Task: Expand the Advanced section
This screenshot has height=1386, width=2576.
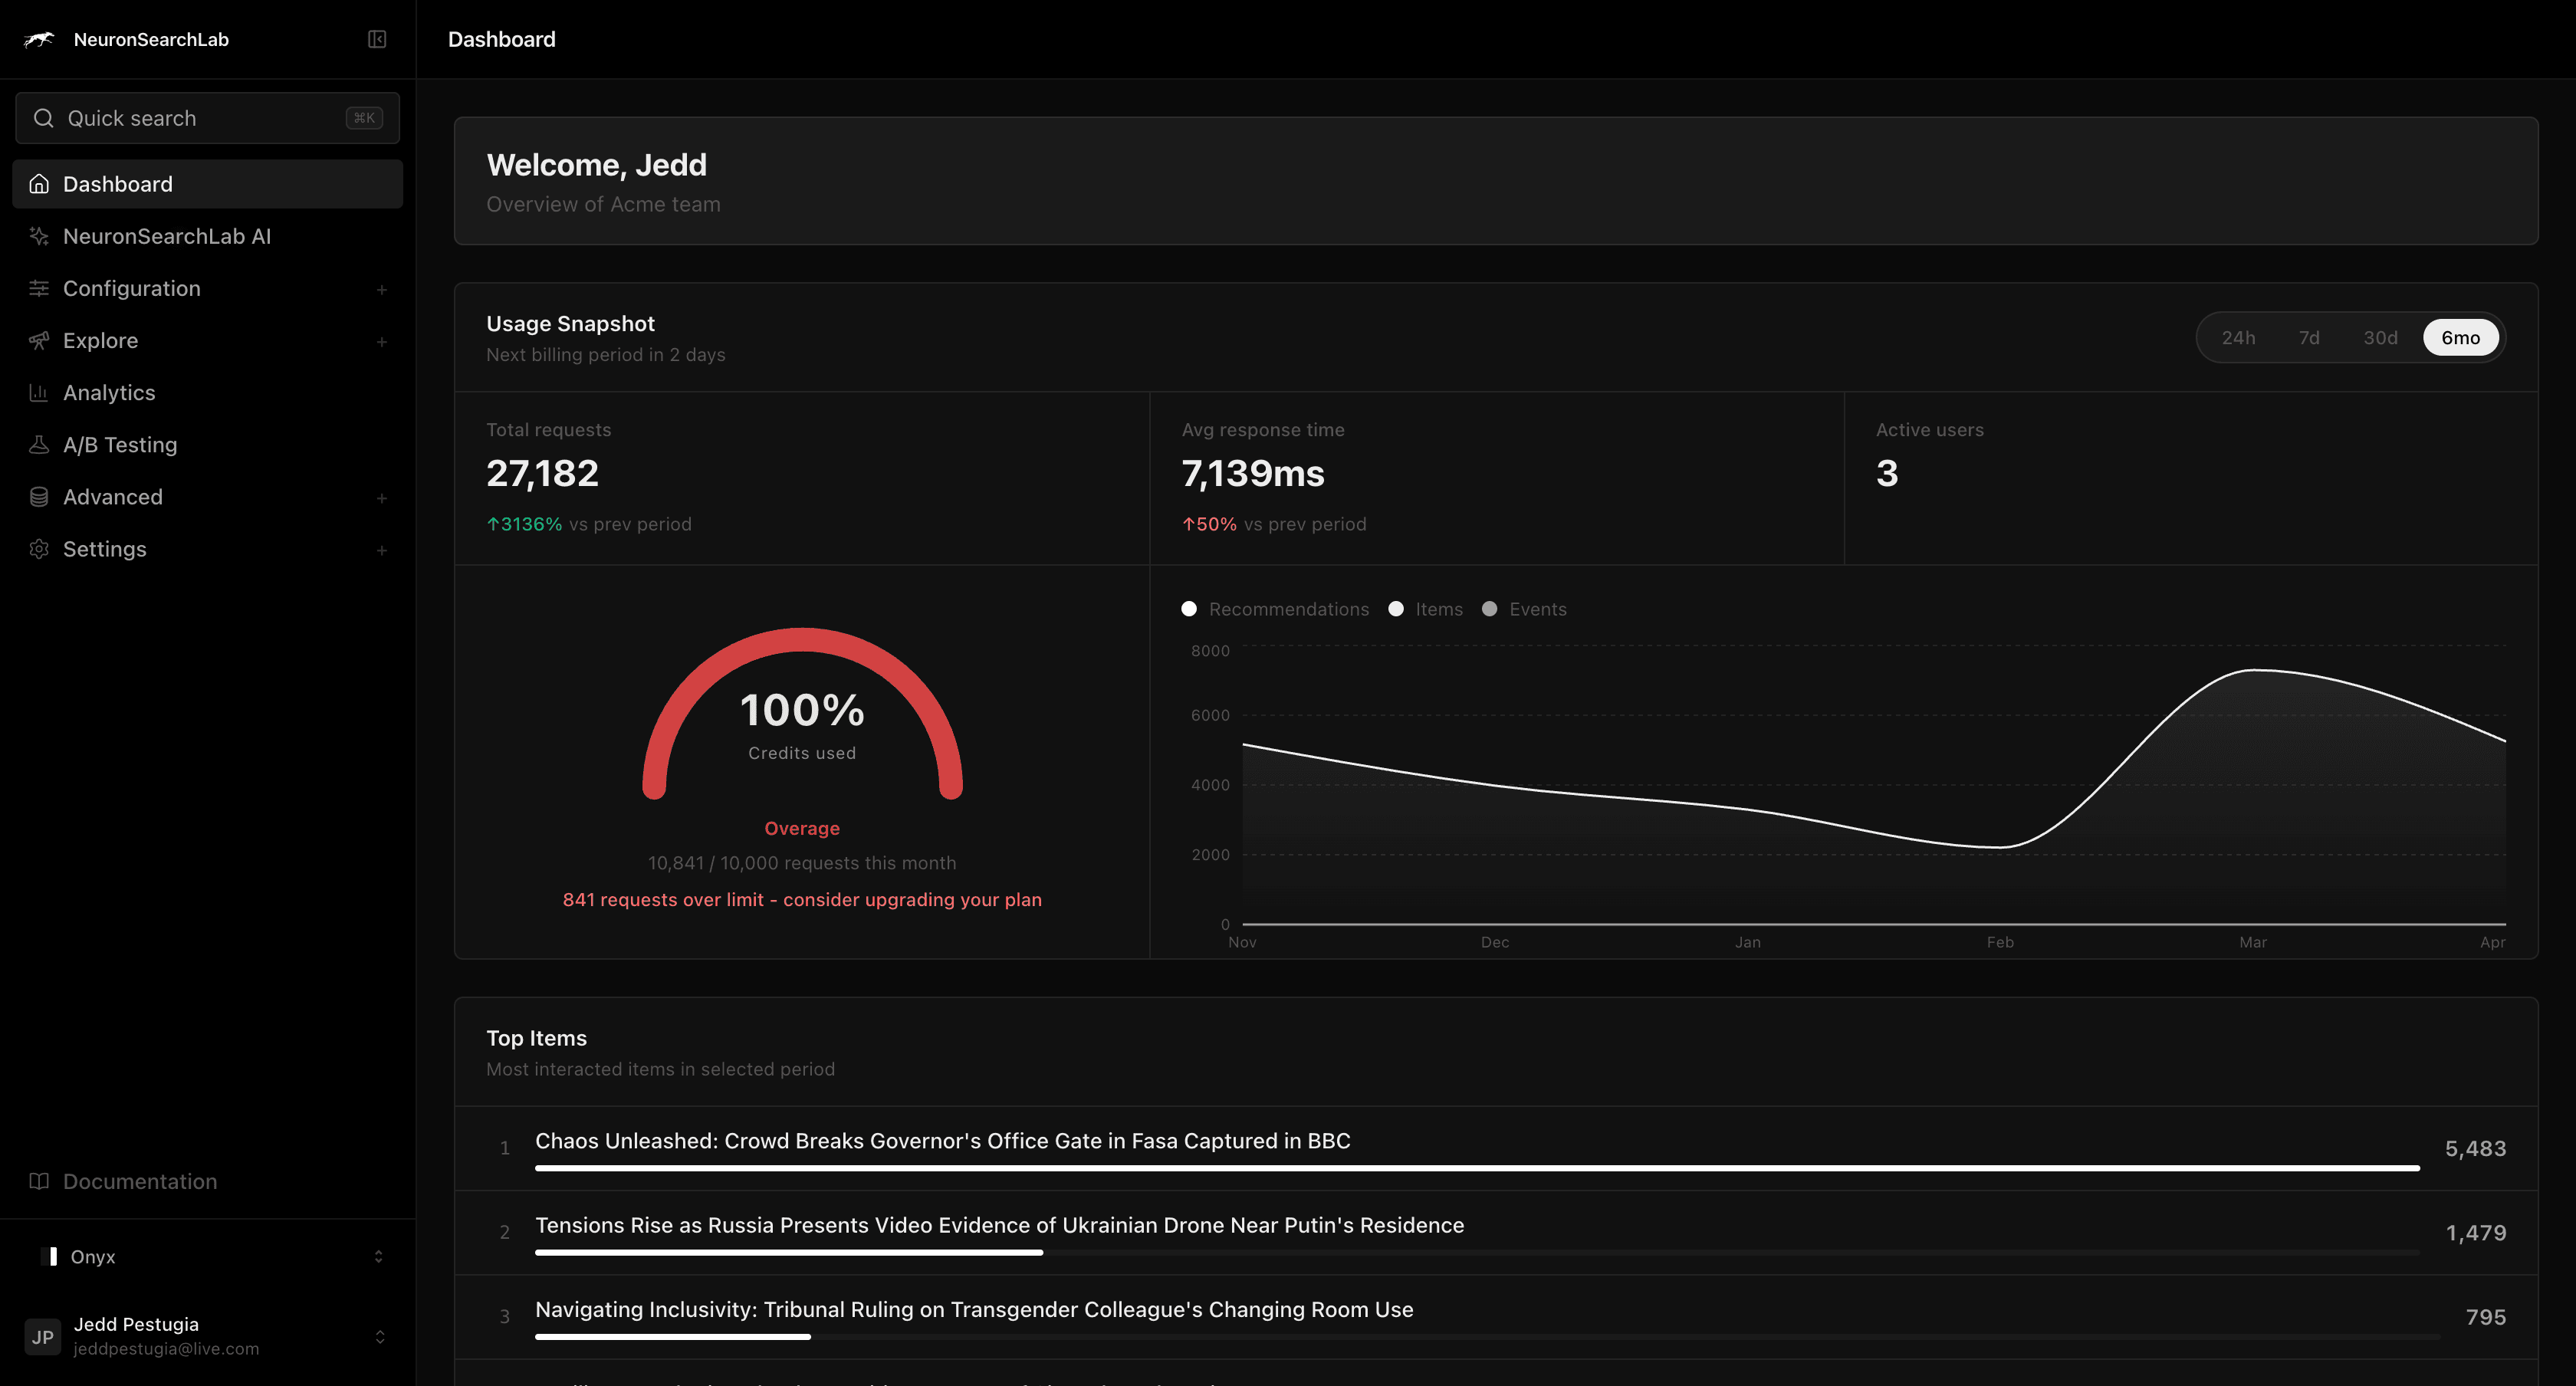Action: coord(382,497)
